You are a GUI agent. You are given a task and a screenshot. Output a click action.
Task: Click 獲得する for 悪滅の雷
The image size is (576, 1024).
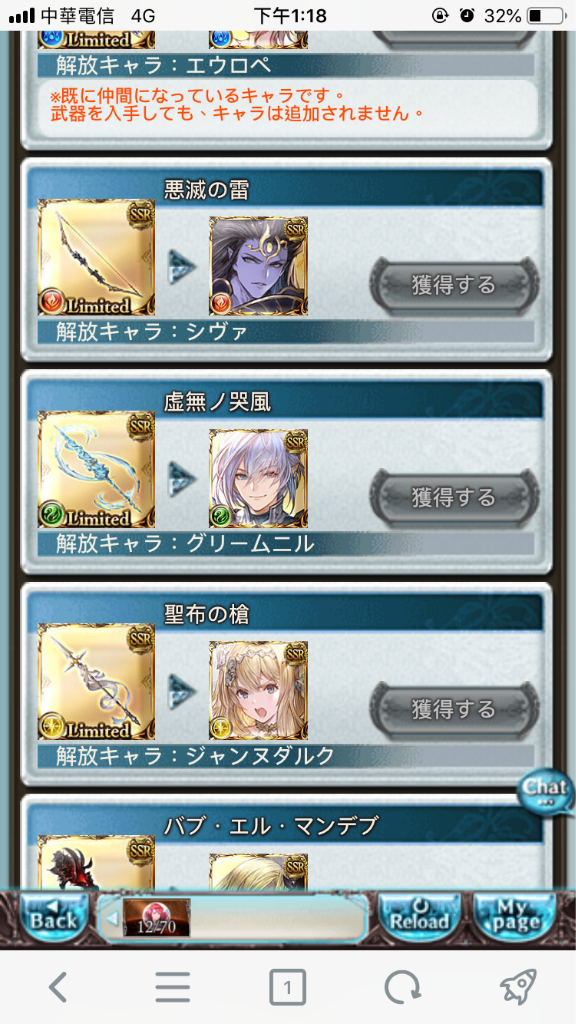455,285
